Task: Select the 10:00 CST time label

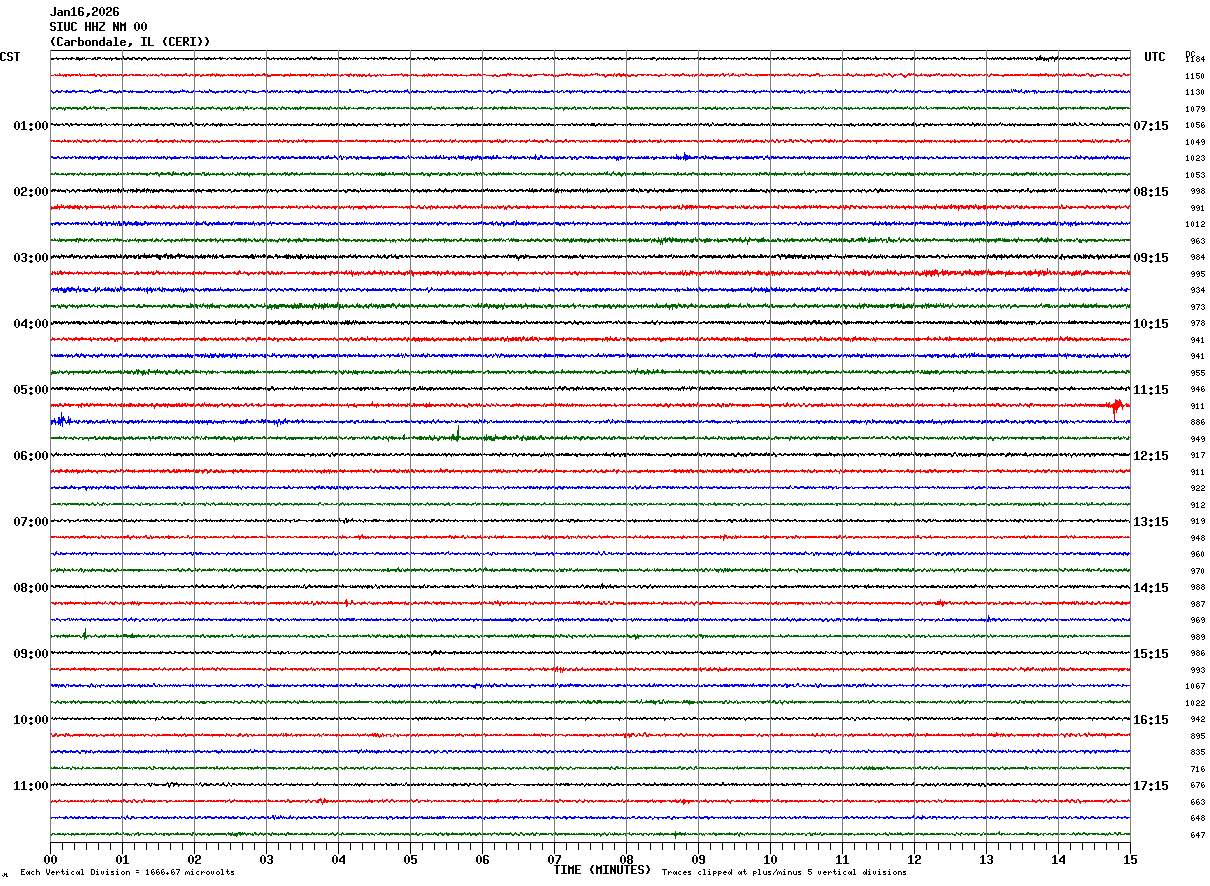Action: click(31, 720)
